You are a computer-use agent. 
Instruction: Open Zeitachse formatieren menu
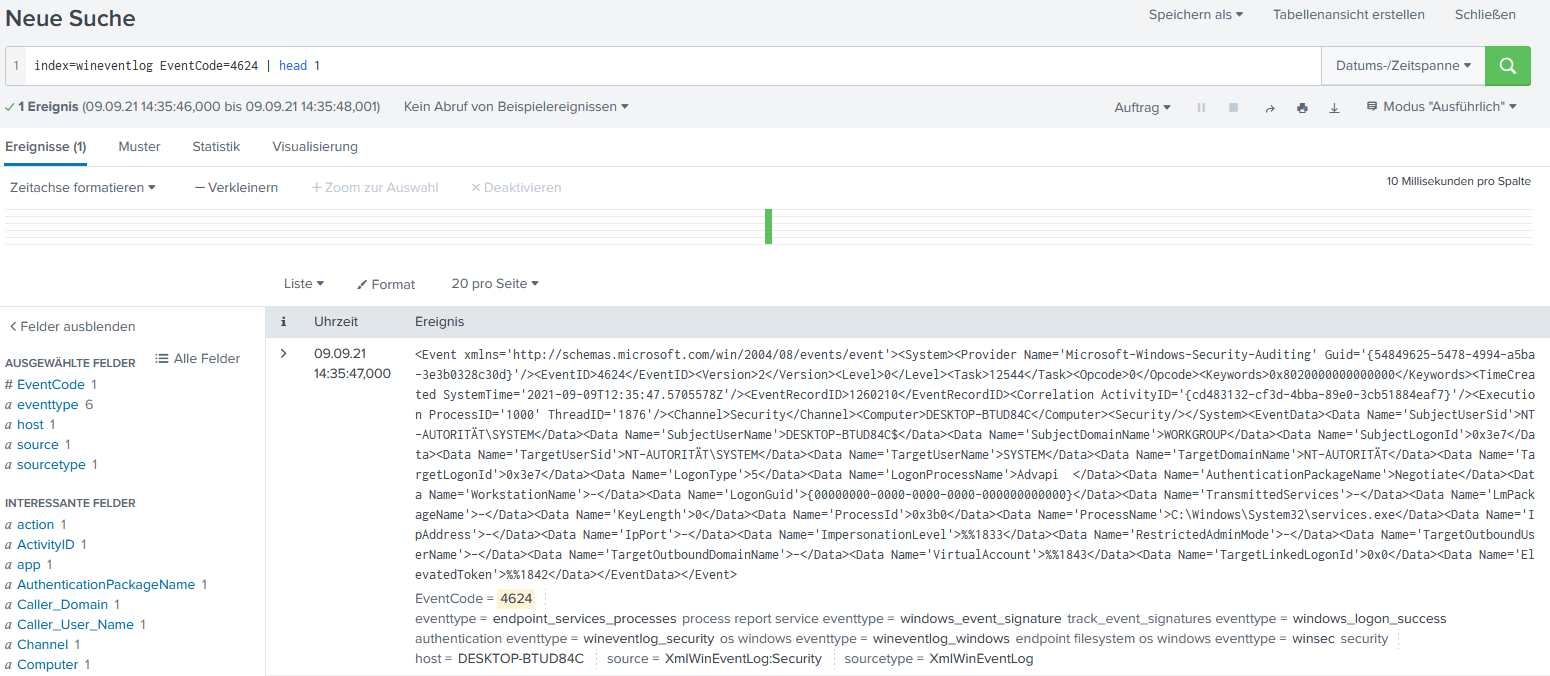(82, 187)
